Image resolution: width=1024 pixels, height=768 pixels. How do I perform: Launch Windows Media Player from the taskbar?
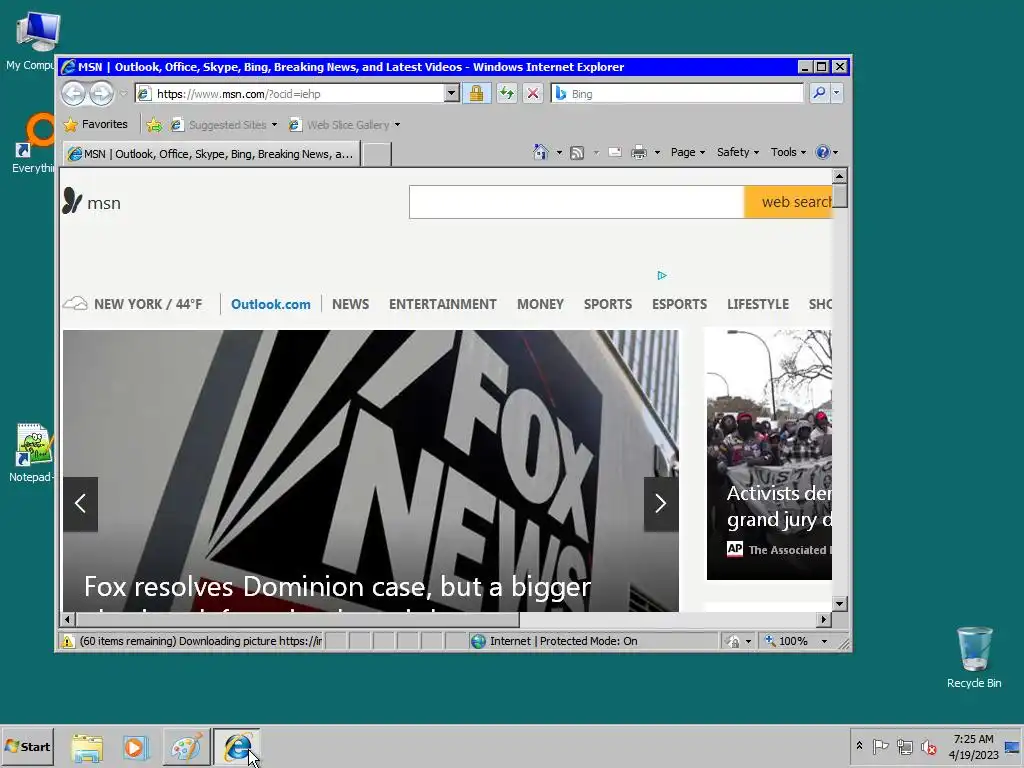coord(135,747)
